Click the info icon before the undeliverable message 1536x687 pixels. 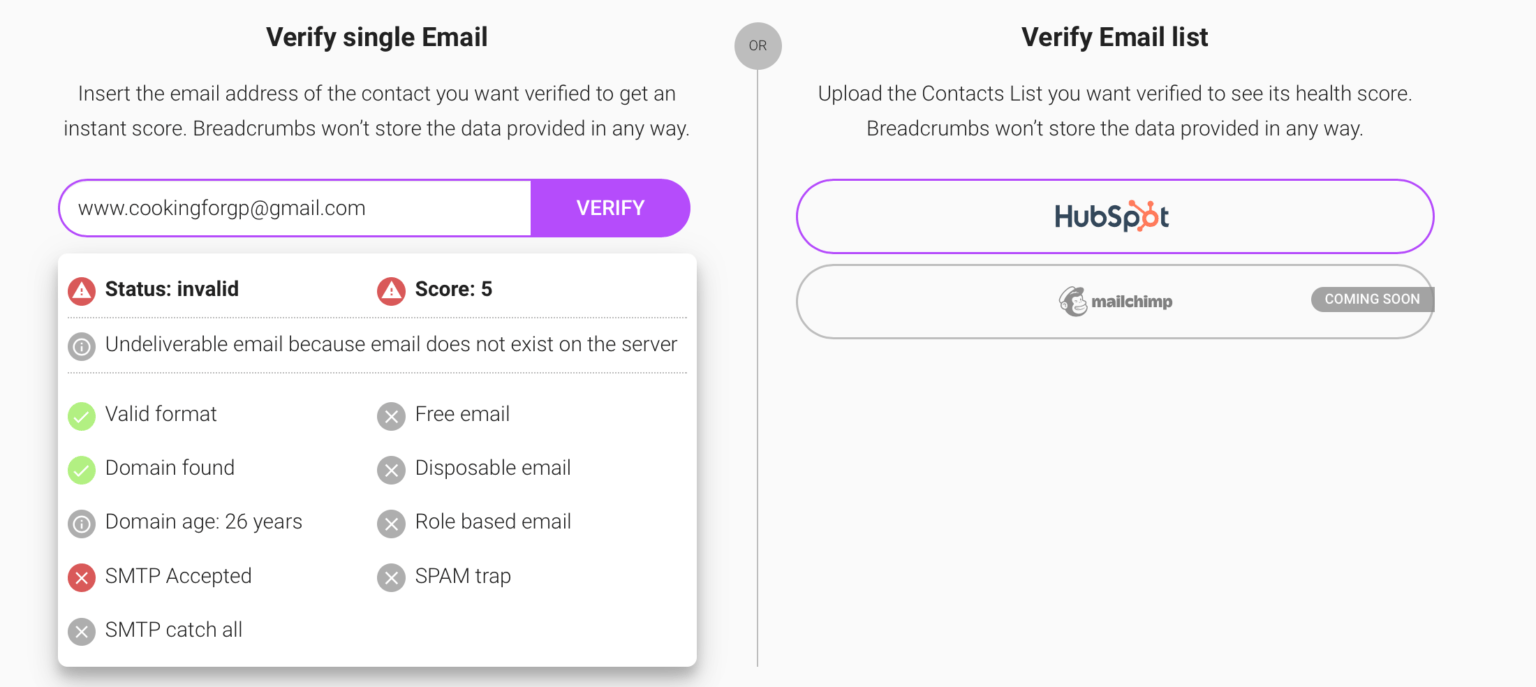click(x=81, y=345)
